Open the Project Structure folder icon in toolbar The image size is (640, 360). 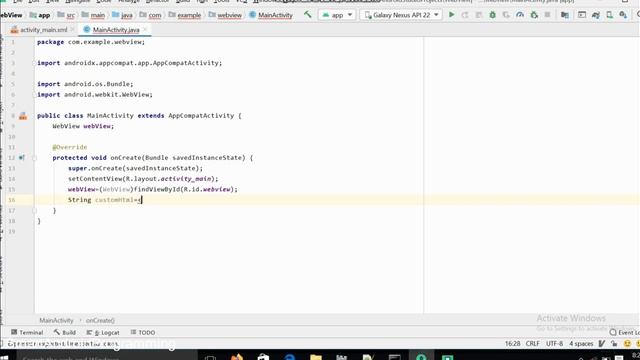pyautogui.click(x=565, y=15)
